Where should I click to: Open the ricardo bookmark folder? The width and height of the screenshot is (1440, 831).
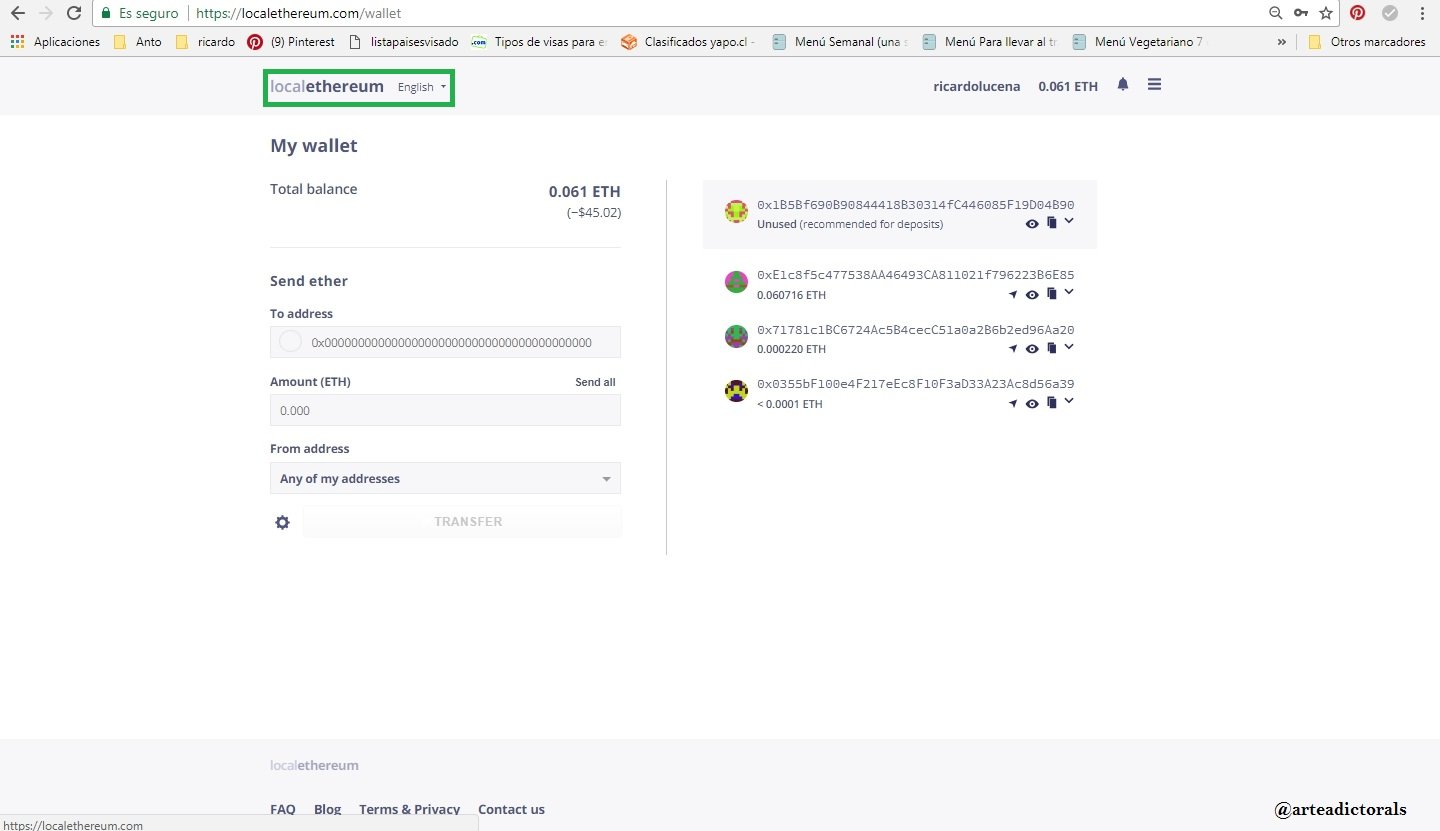(205, 42)
